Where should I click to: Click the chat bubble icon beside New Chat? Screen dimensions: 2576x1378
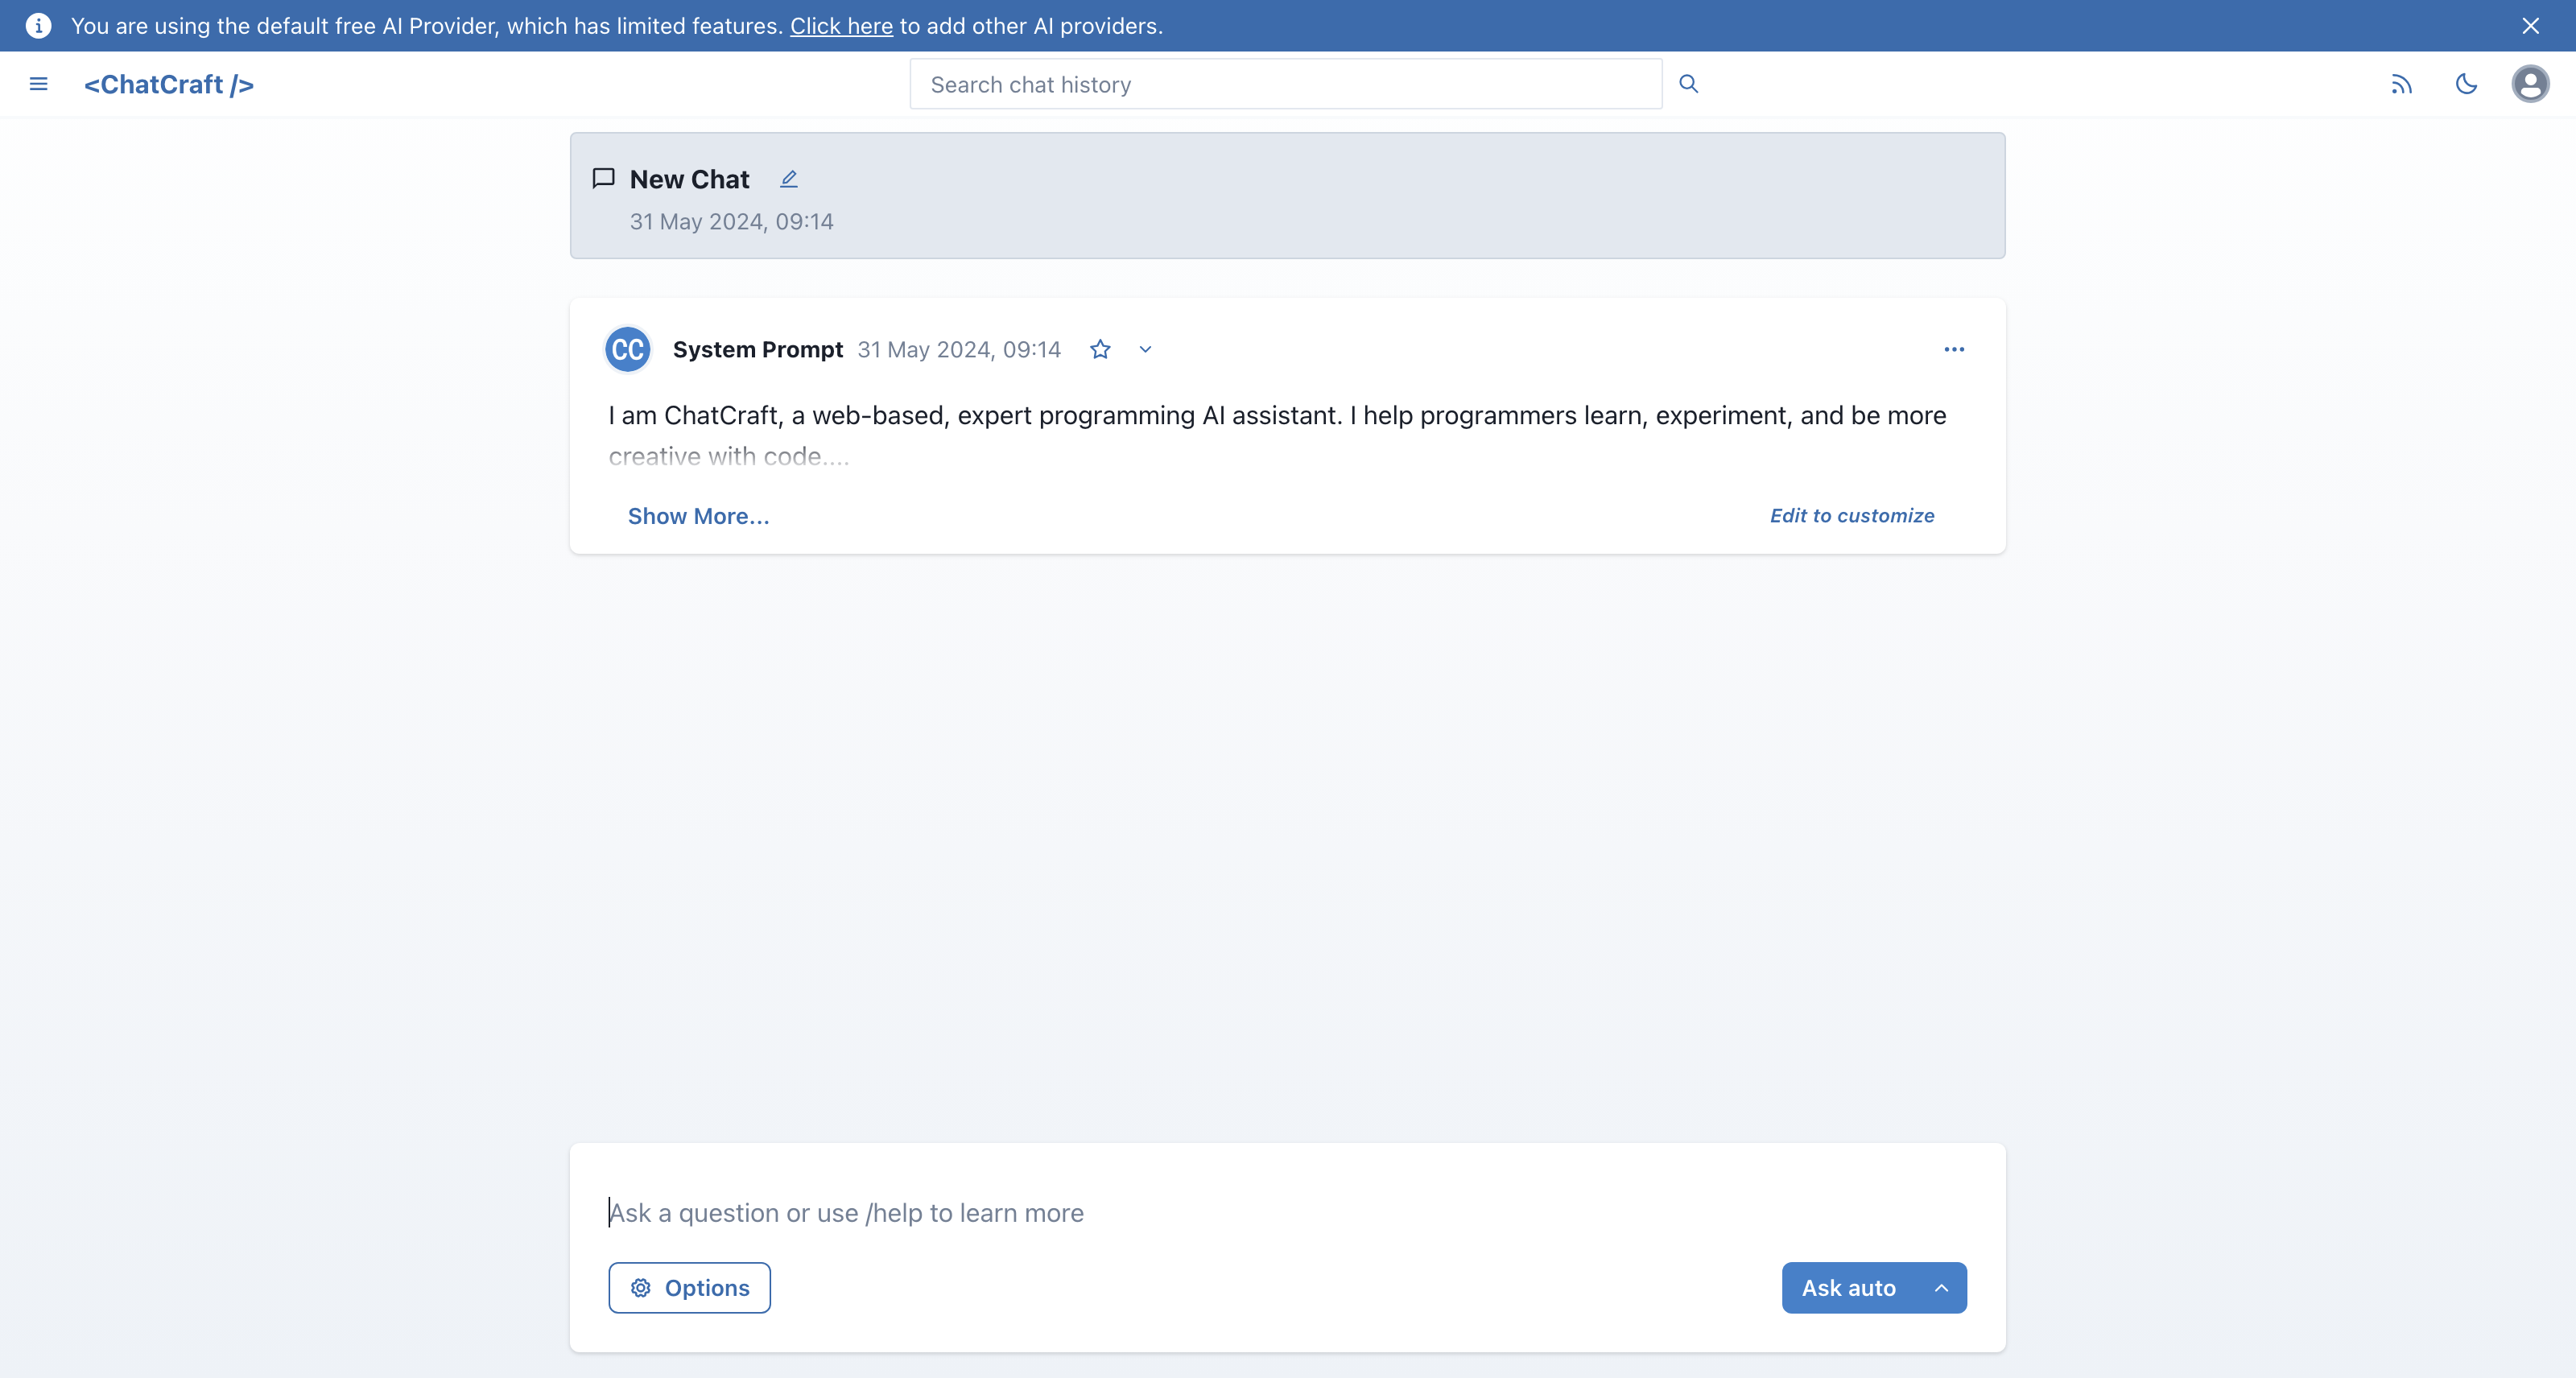point(603,179)
